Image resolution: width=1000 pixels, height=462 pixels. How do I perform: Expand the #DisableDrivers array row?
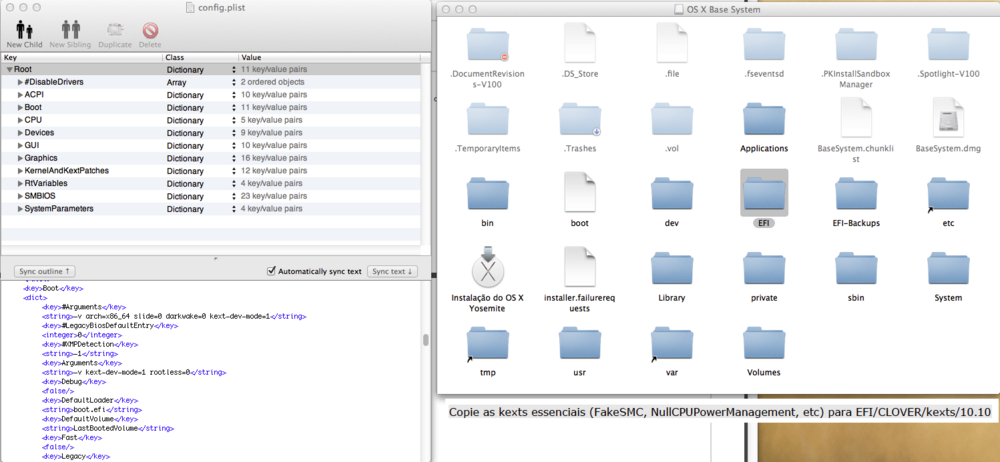click(x=20, y=82)
